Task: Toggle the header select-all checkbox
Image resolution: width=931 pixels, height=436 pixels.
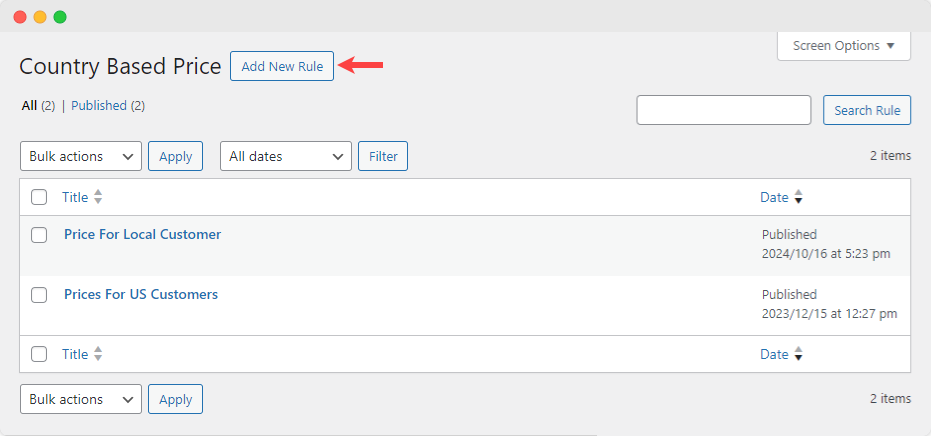Action: coord(39,197)
